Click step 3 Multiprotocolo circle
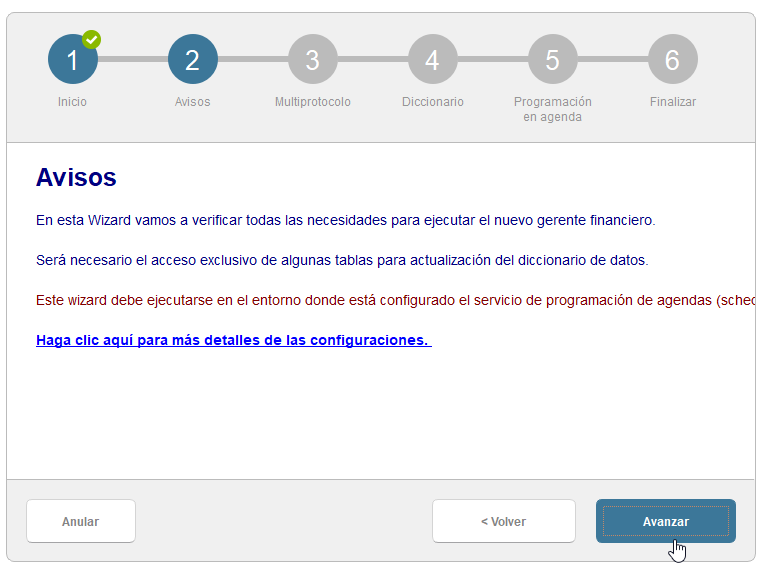 pyautogui.click(x=313, y=59)
